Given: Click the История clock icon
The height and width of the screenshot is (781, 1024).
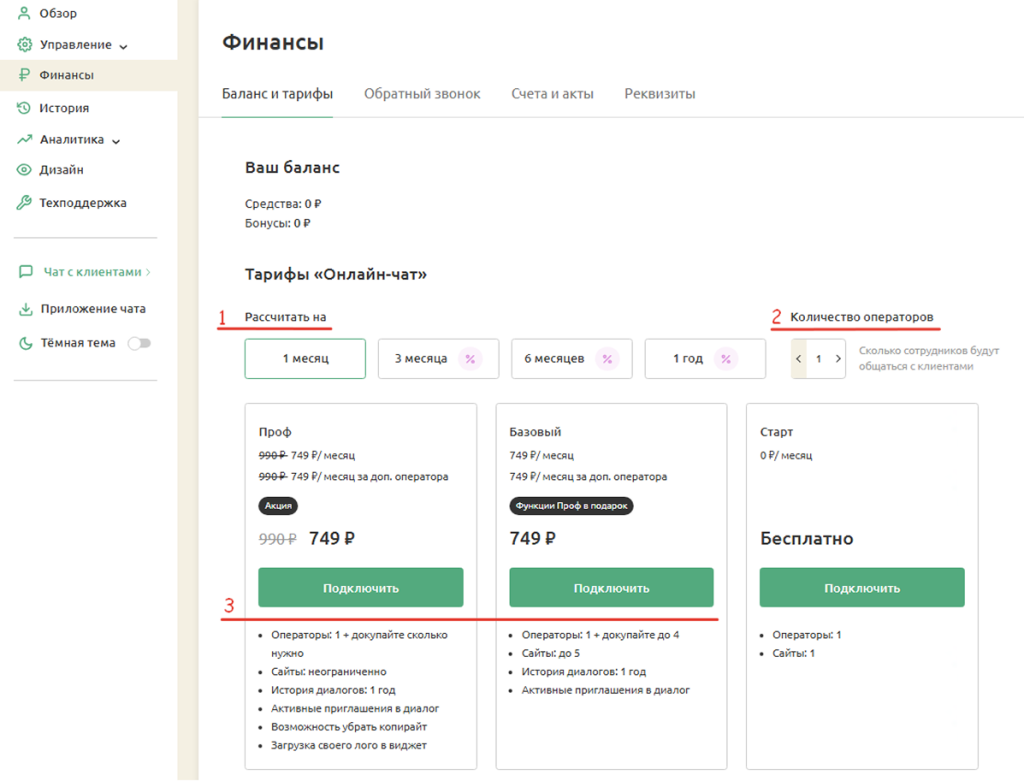Looking at the screenshot, I should 24,108.
